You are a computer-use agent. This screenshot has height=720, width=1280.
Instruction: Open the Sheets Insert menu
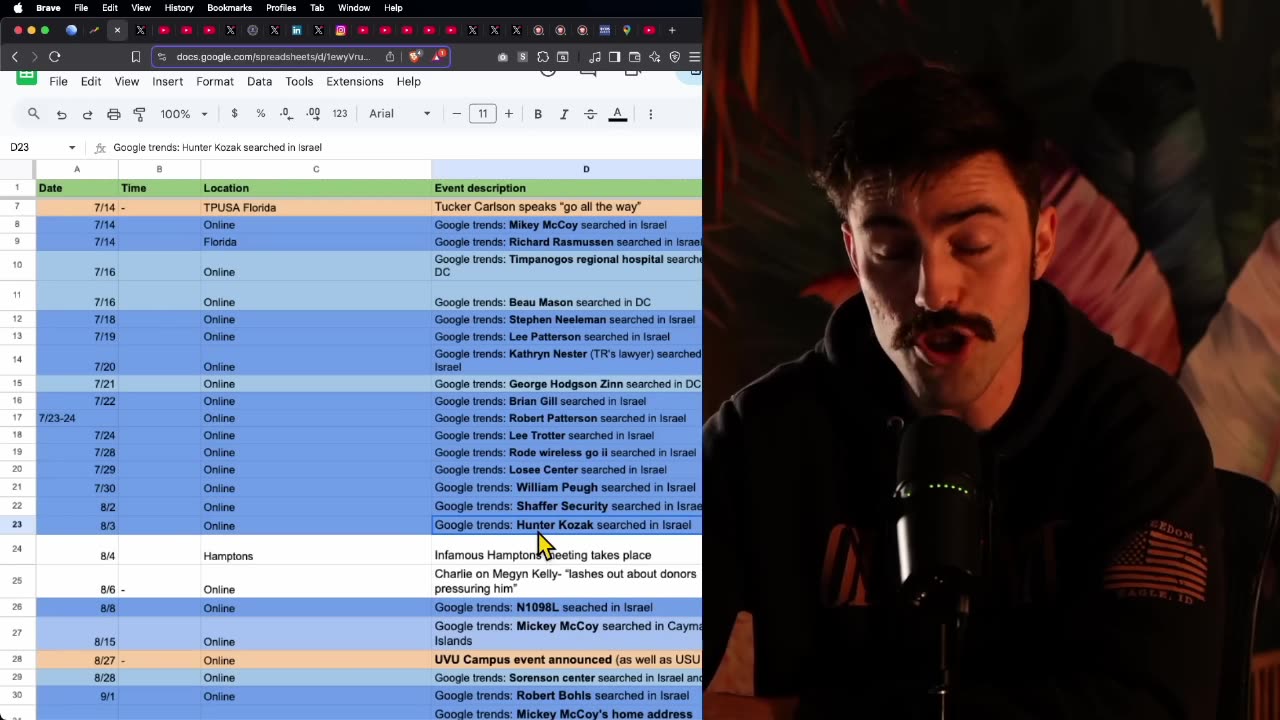[167, 81]
